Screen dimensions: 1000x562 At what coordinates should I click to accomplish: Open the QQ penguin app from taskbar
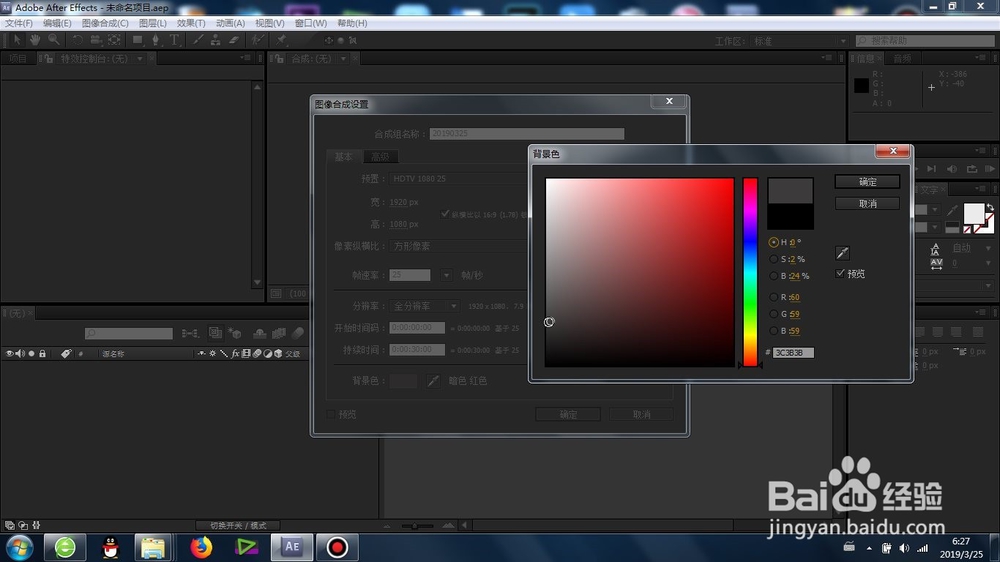coord(110,547)
